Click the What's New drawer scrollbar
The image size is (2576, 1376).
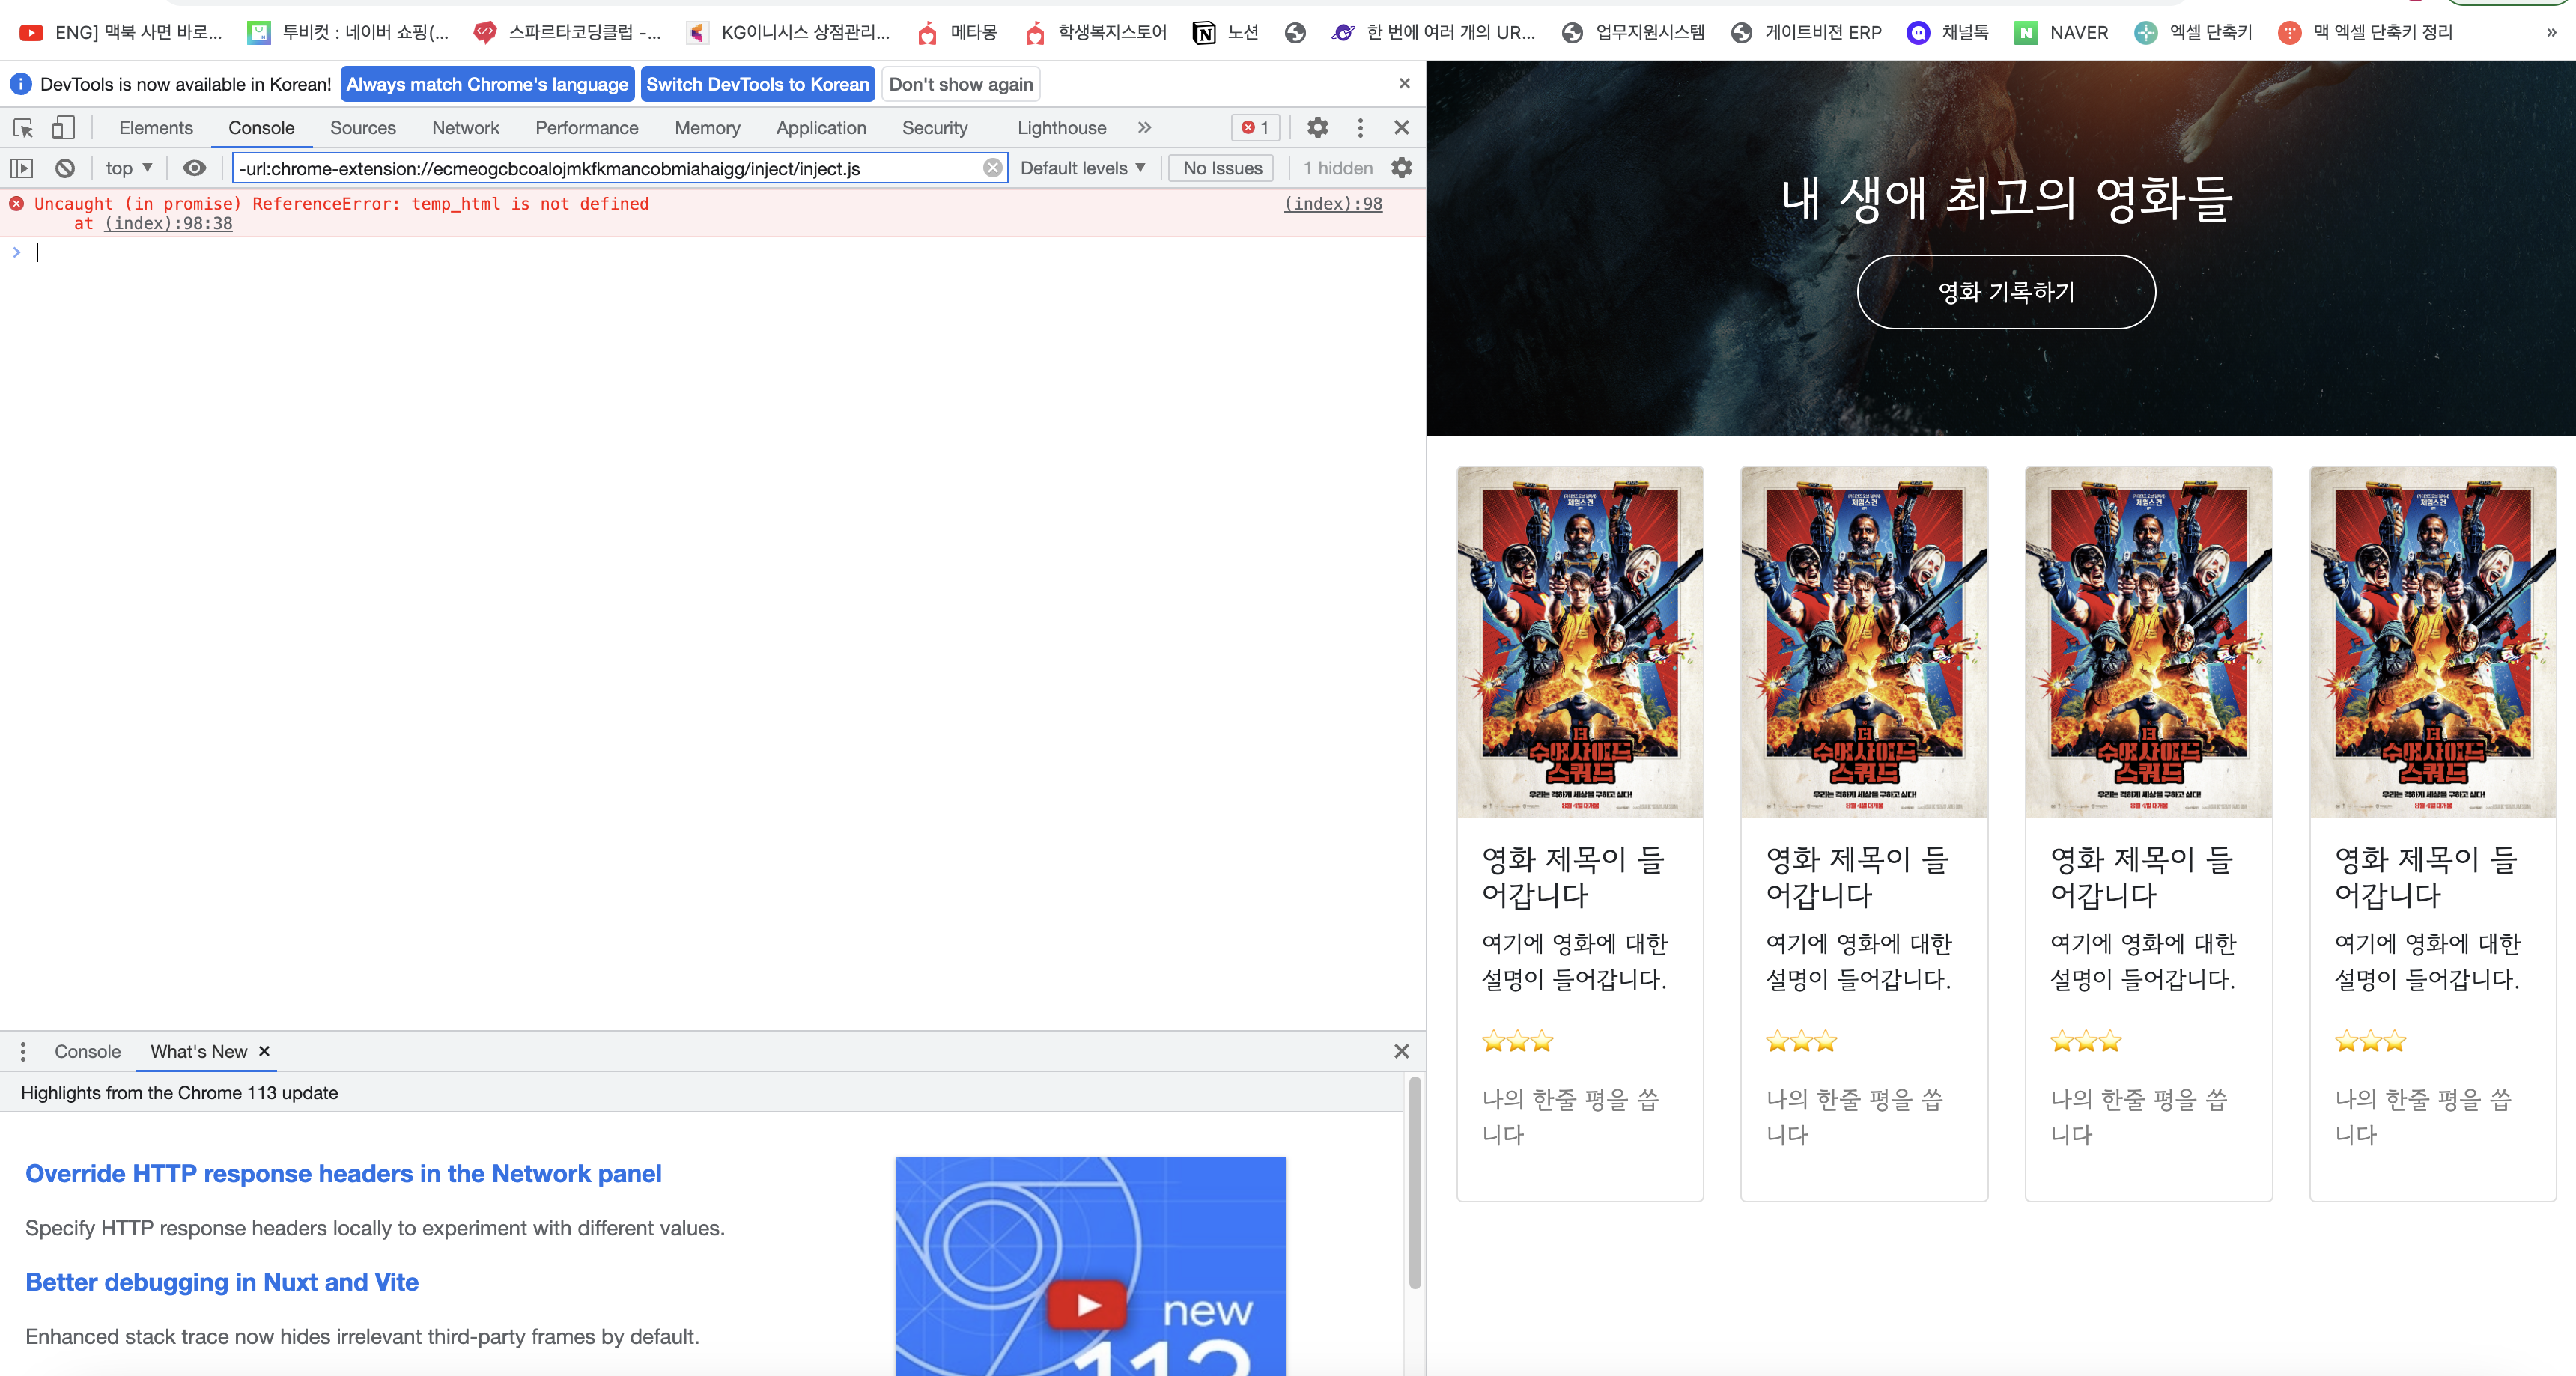point(1415,1183)
